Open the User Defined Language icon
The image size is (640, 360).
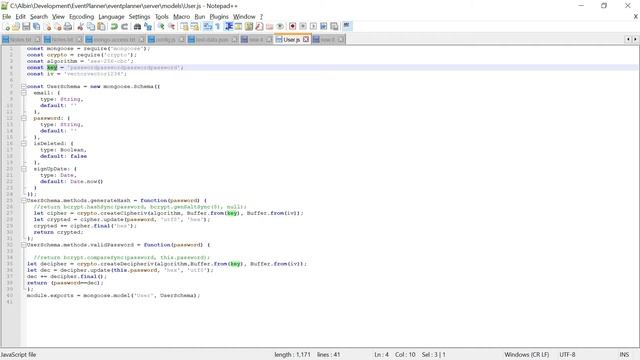[238, 27]
